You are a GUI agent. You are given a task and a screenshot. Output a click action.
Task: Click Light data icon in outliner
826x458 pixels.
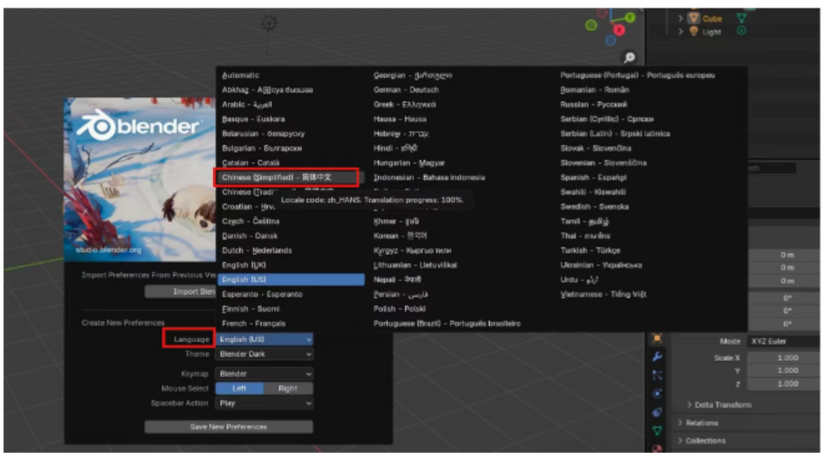pos(741,31)
